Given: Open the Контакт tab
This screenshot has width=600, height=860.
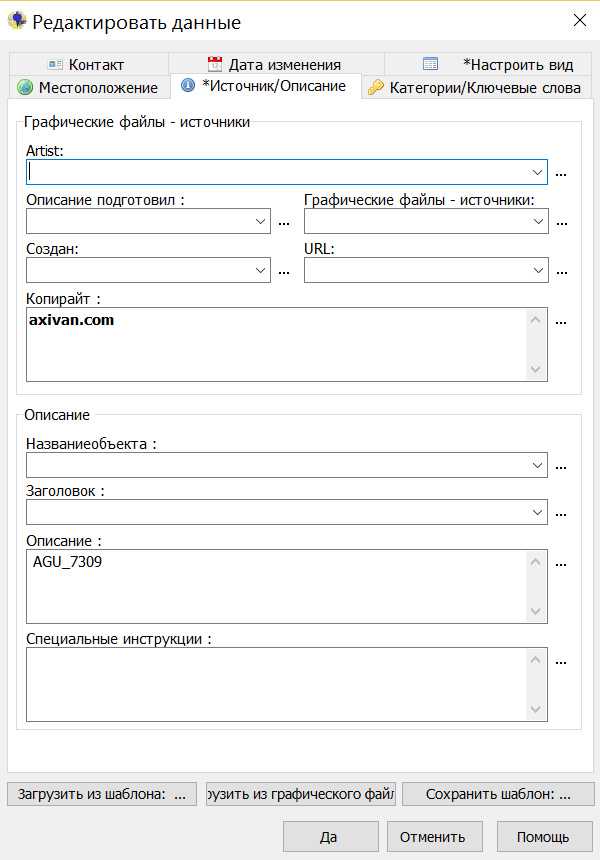Looking at the screenshot, I should [89, 64].
